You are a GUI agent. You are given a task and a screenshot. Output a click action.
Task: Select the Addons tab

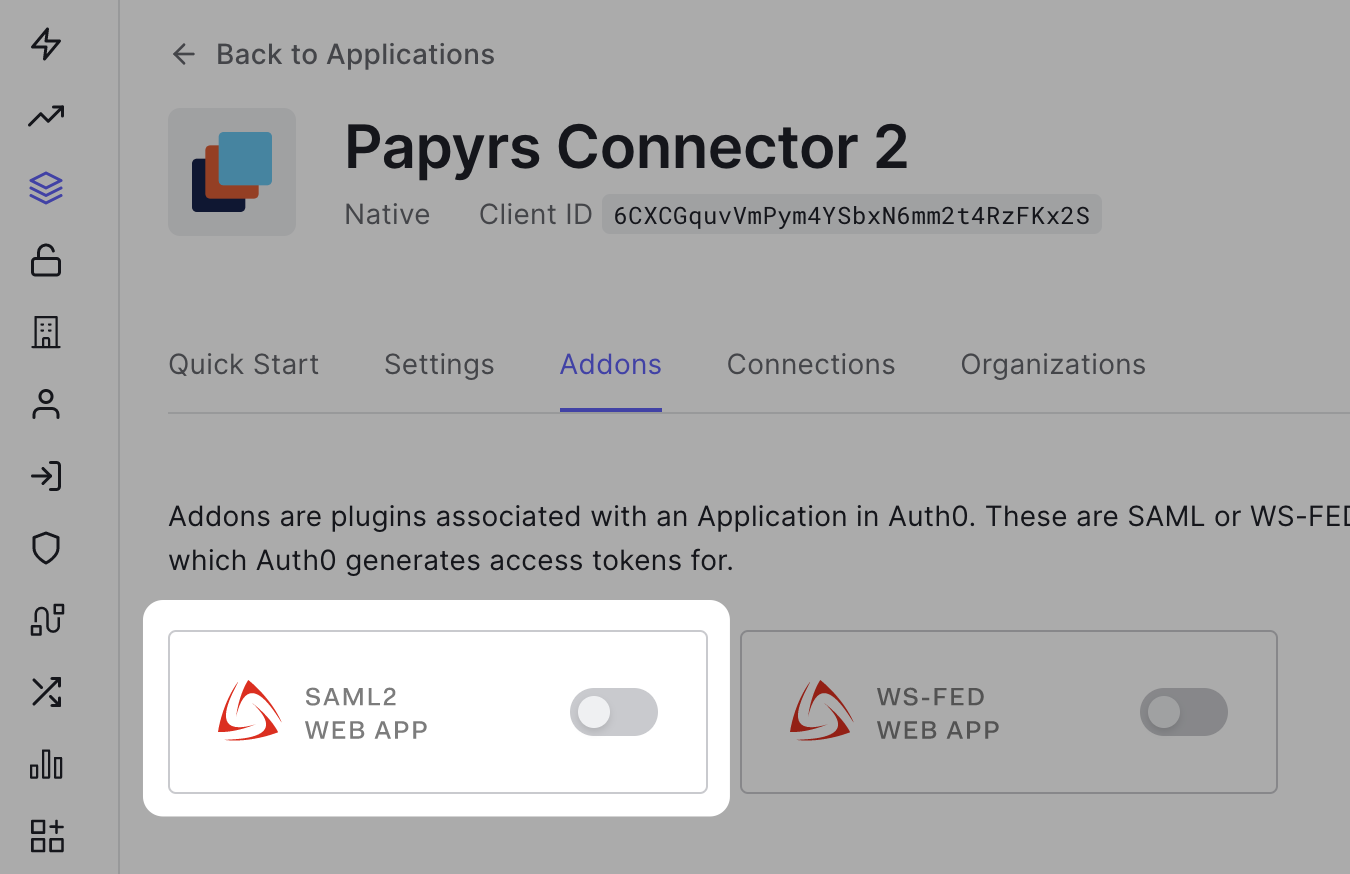[x=611, y=364]
